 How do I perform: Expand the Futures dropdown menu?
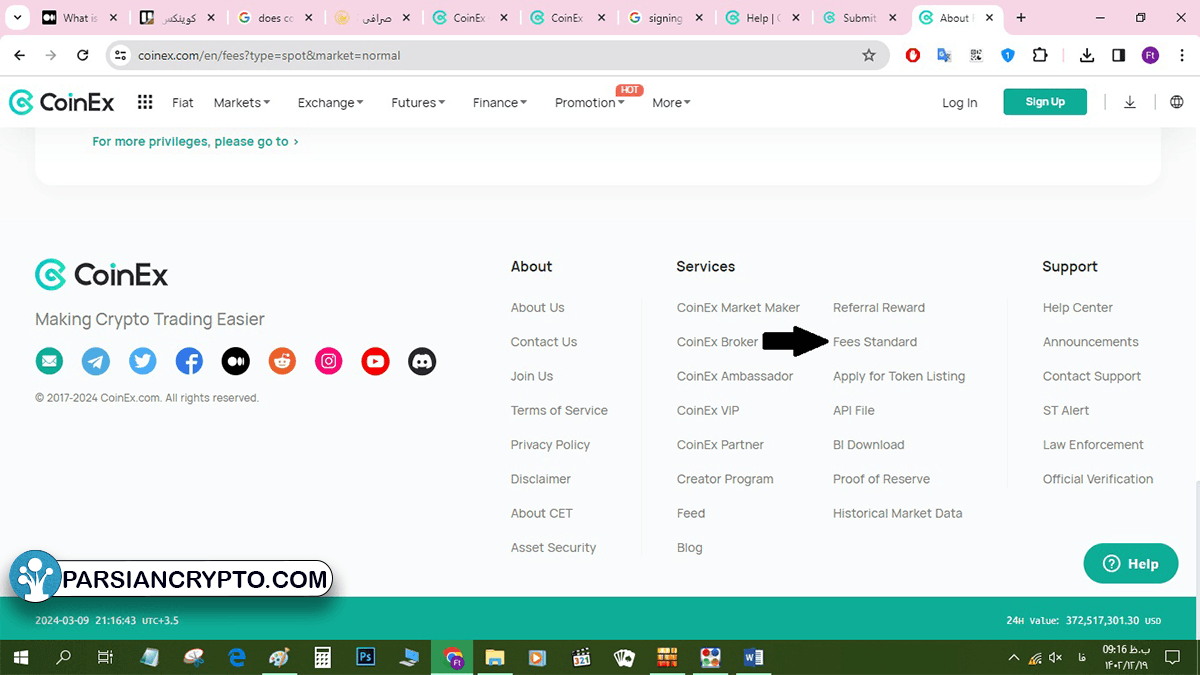pos(418,102)
